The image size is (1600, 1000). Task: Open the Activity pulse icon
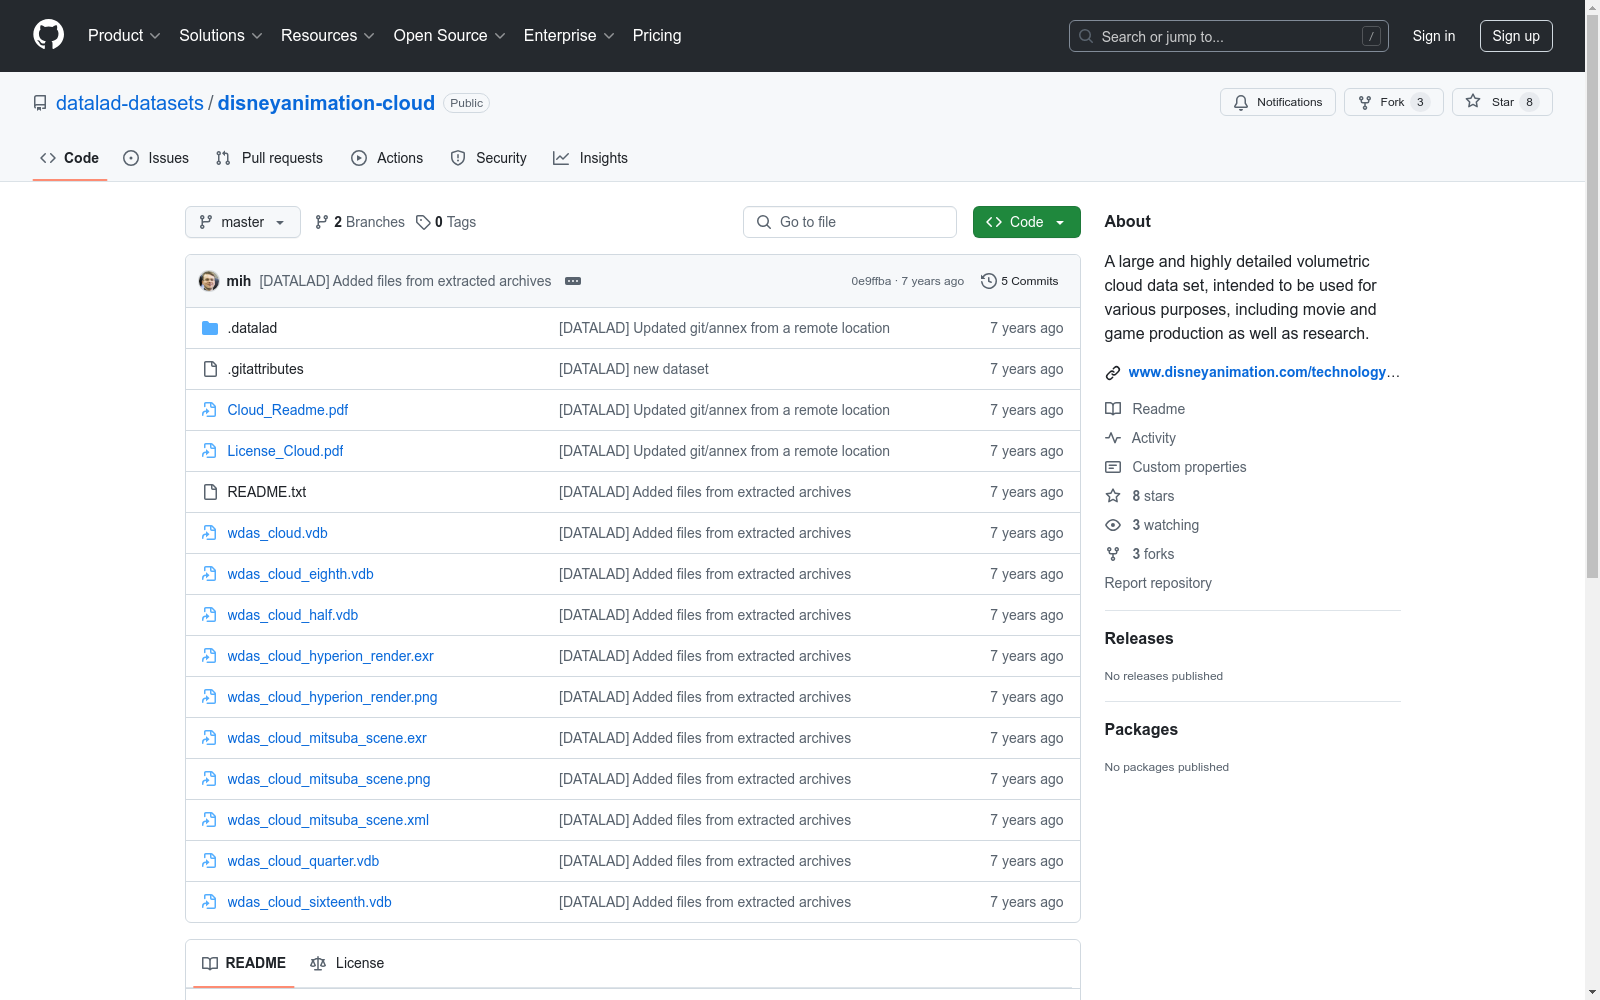(1113, 438)
